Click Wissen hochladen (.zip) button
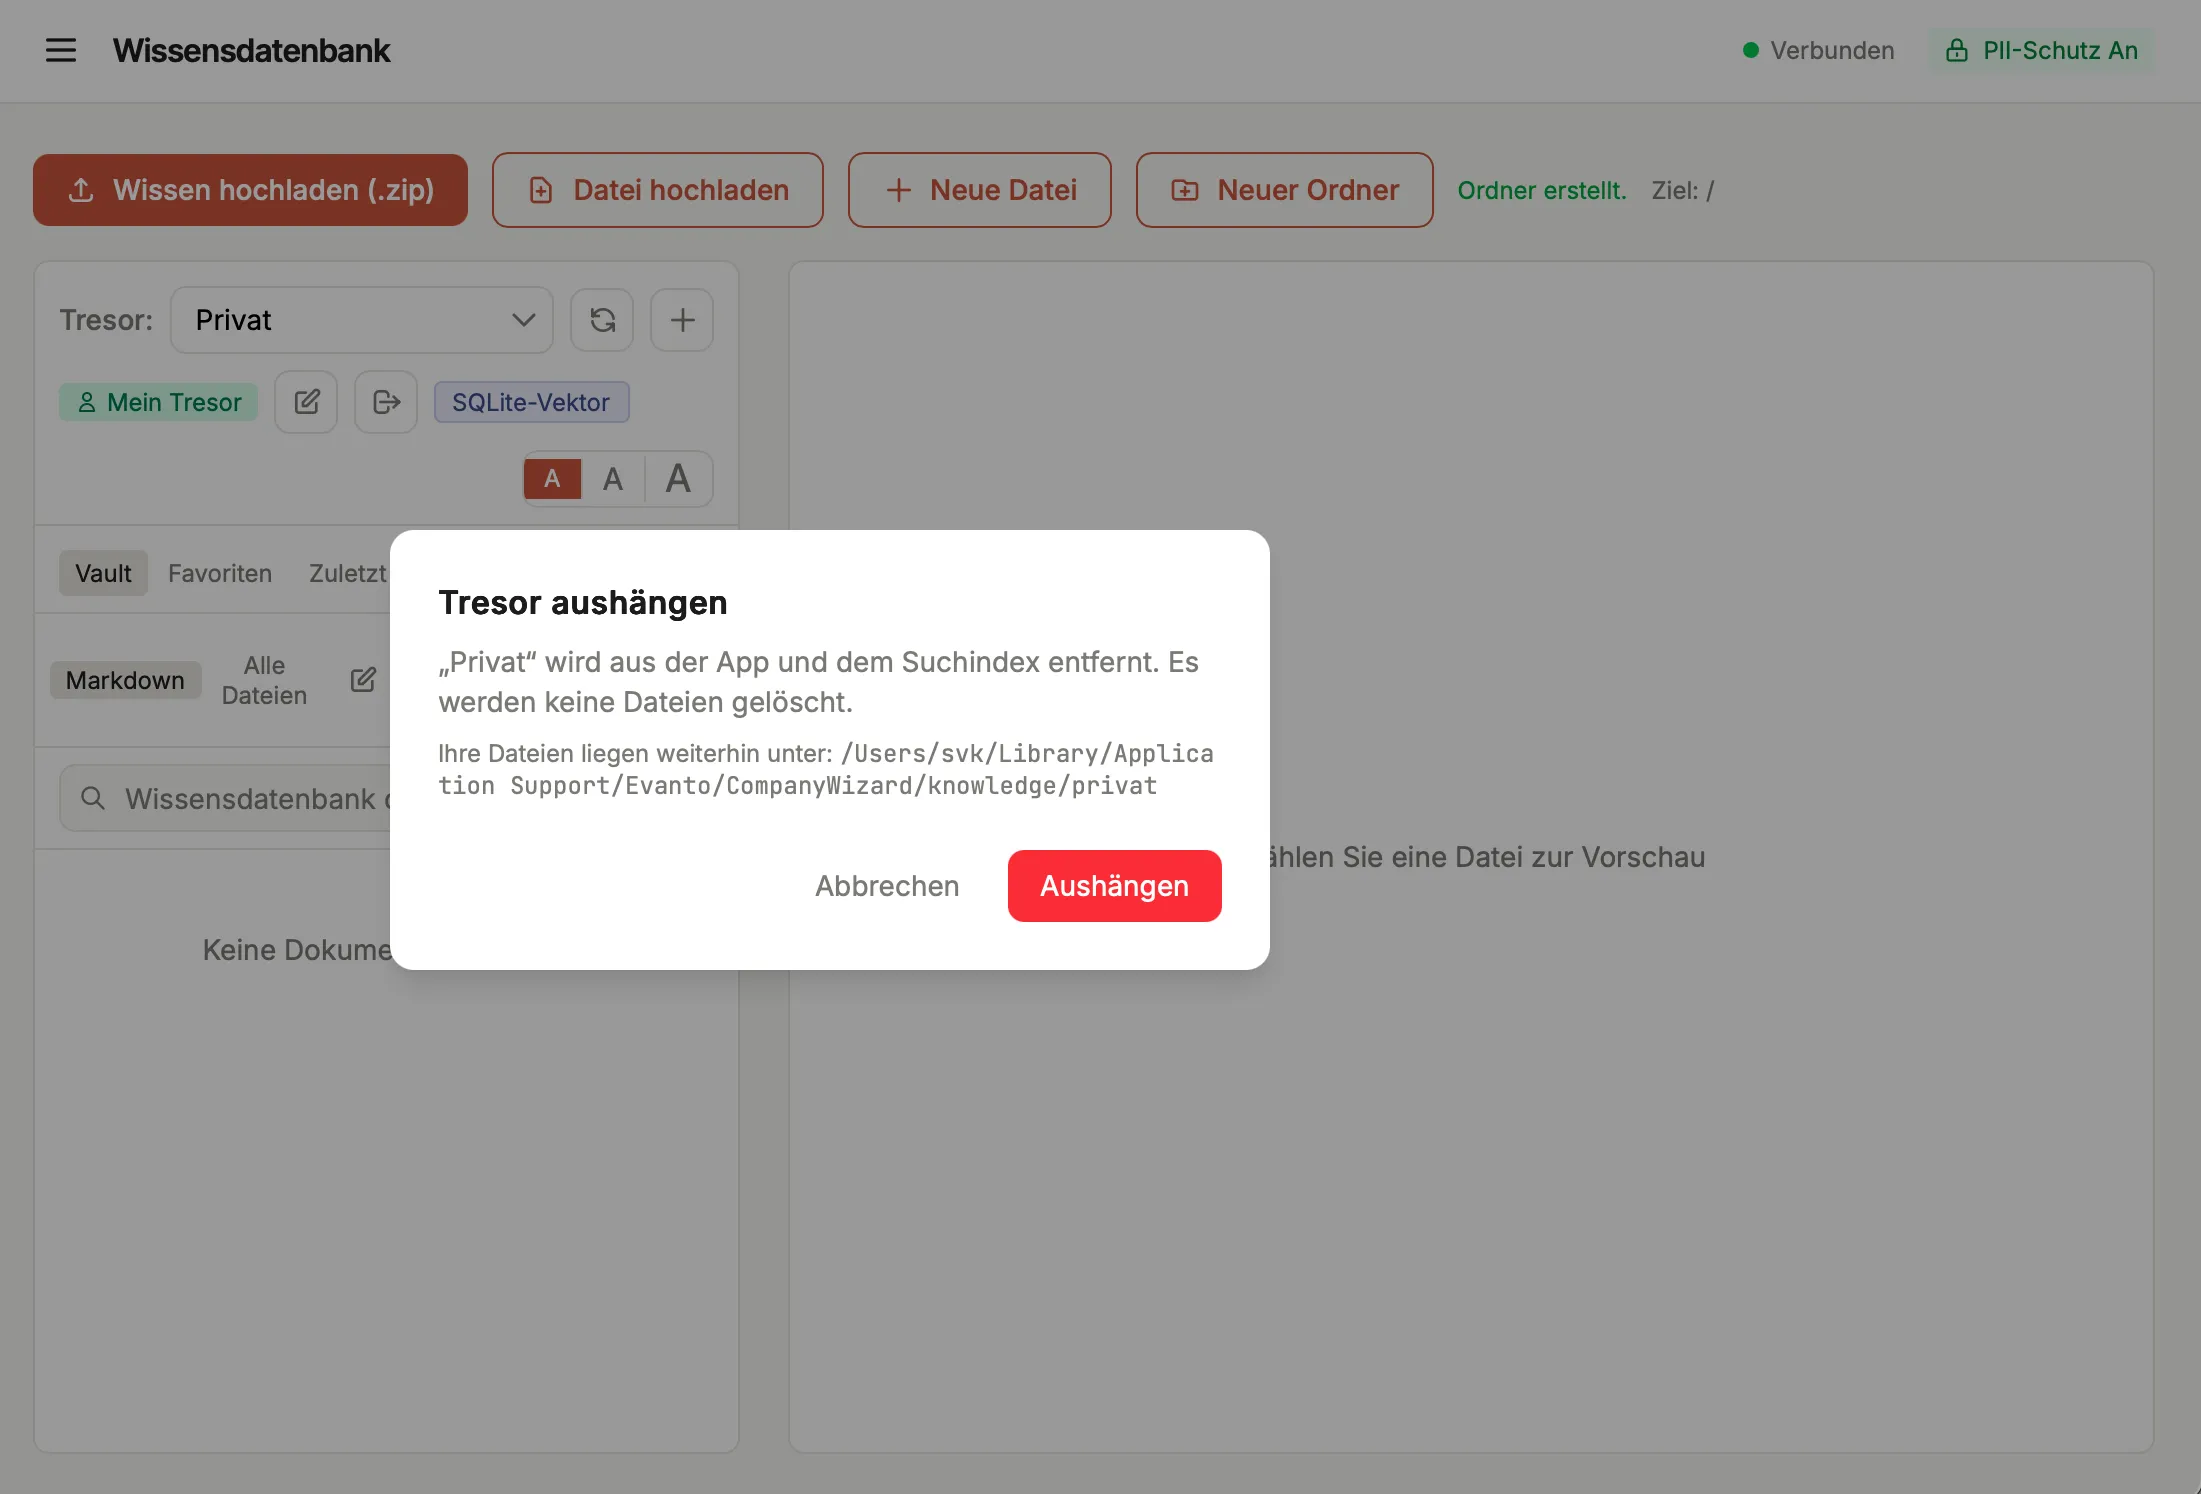This screenshot has width=2201, height=1494. pyautogui.click(x=250, y=190)
